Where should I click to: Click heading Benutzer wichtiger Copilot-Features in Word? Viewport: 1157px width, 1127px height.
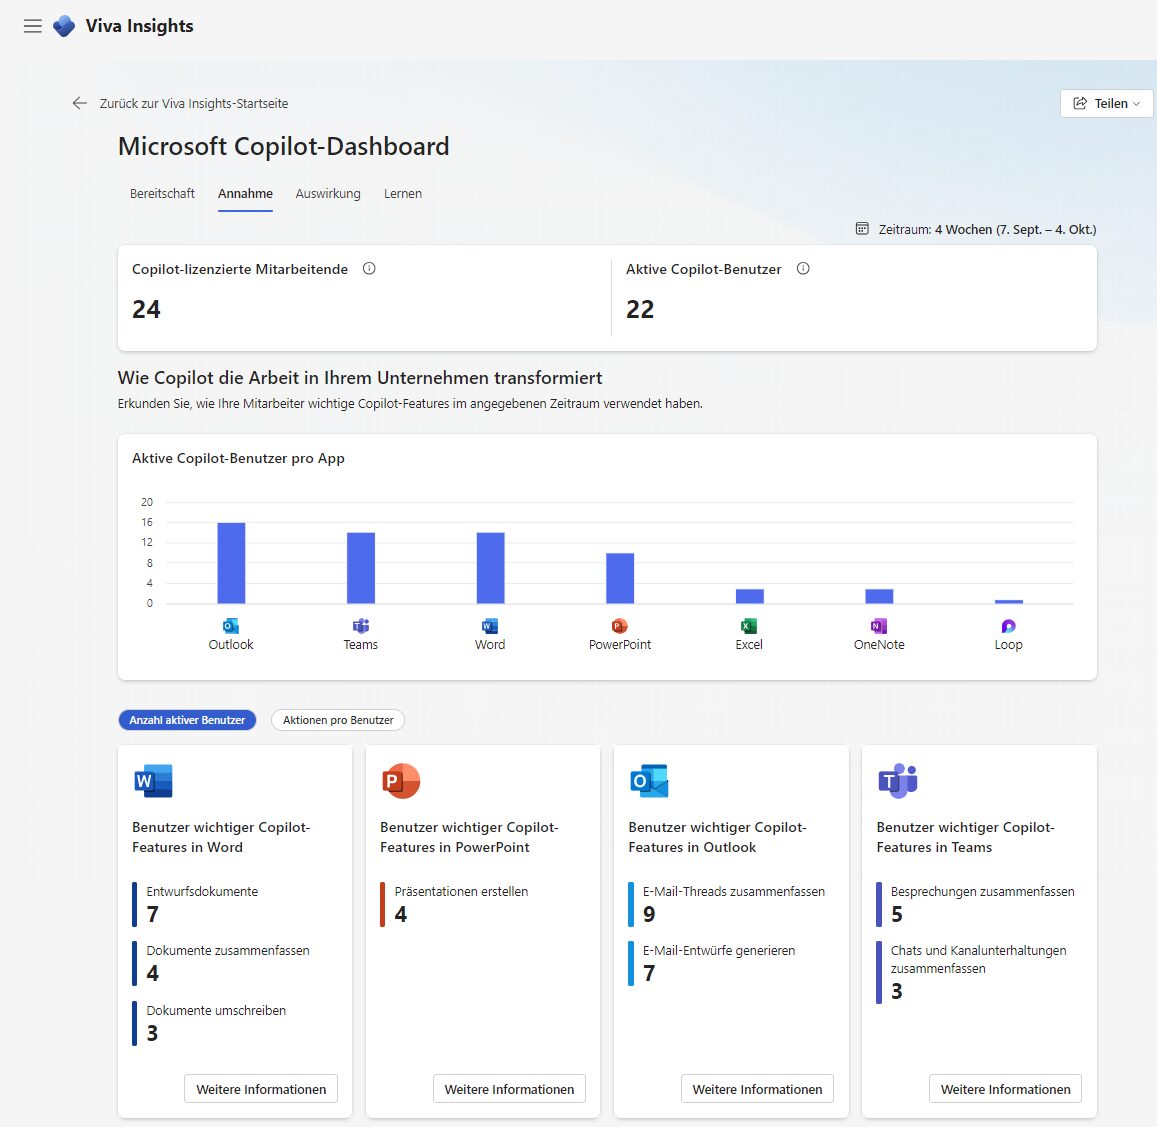[221, 837]
